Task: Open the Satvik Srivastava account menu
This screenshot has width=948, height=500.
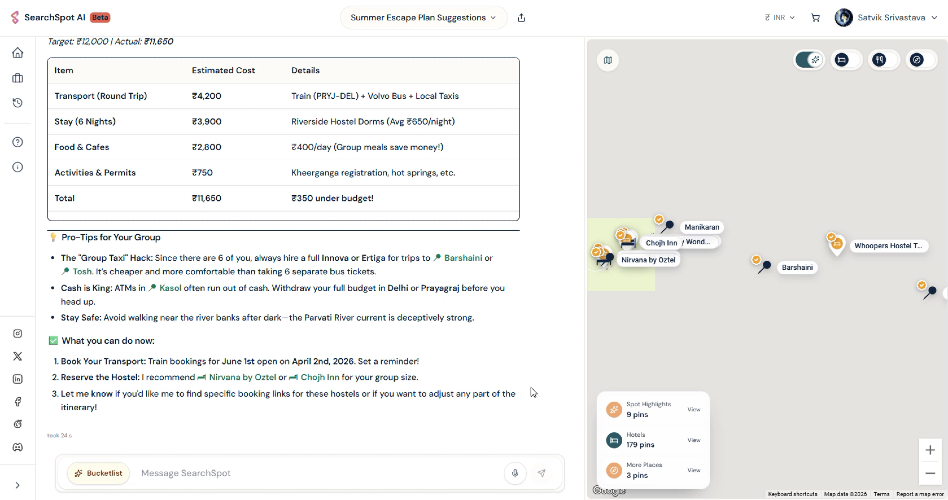Action: point(886,18)
